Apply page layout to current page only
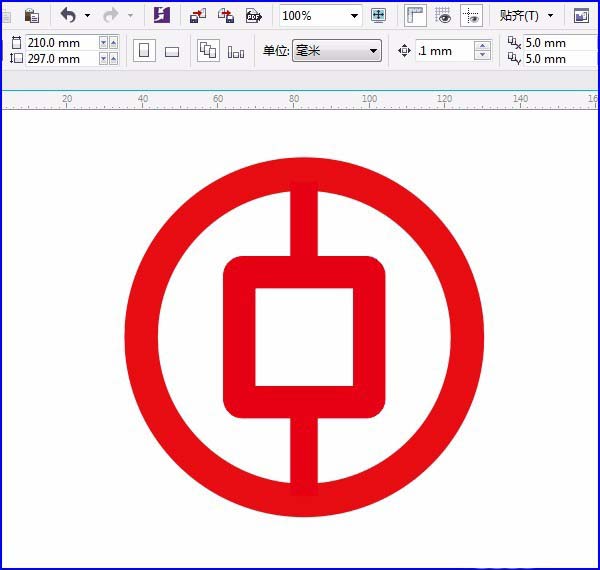 (x=236, y=52)
